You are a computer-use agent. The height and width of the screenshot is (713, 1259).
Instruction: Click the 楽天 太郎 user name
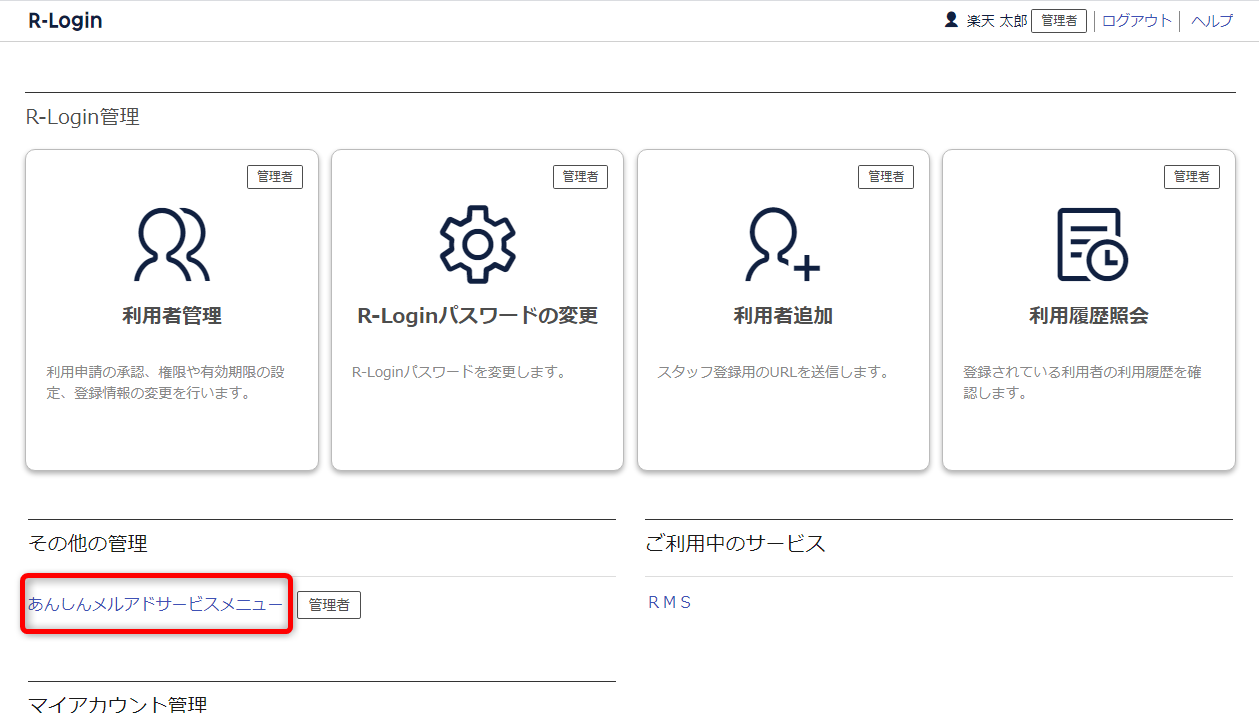[x=996, y=21]
